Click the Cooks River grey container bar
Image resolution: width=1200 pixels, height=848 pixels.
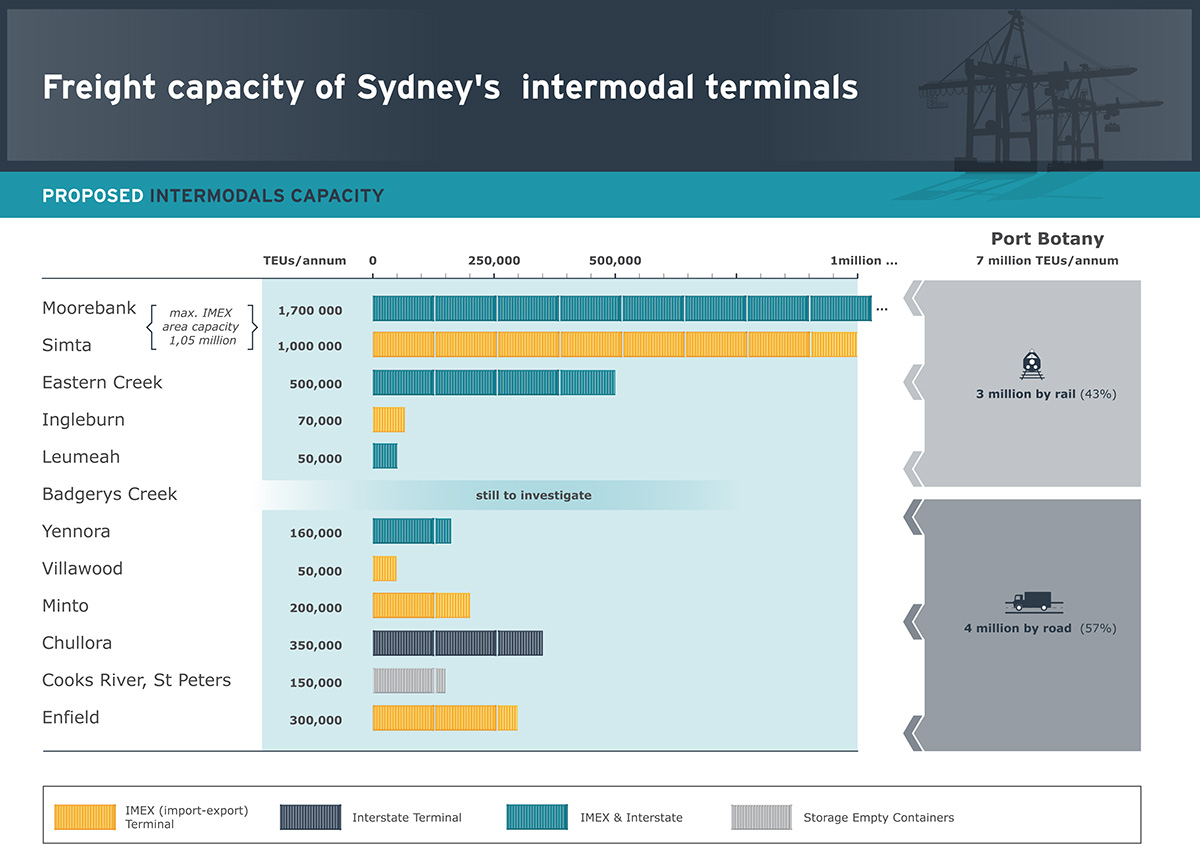pos(409,681)
